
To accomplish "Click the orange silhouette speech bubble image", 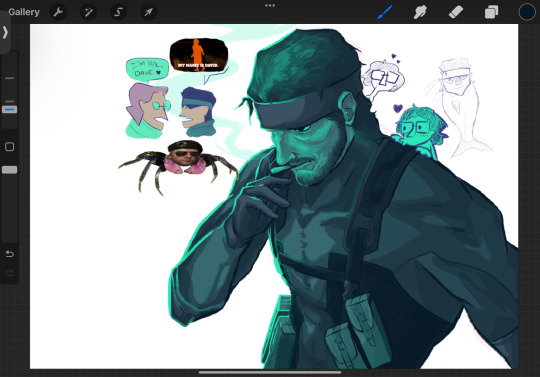I will pos(199,55).
